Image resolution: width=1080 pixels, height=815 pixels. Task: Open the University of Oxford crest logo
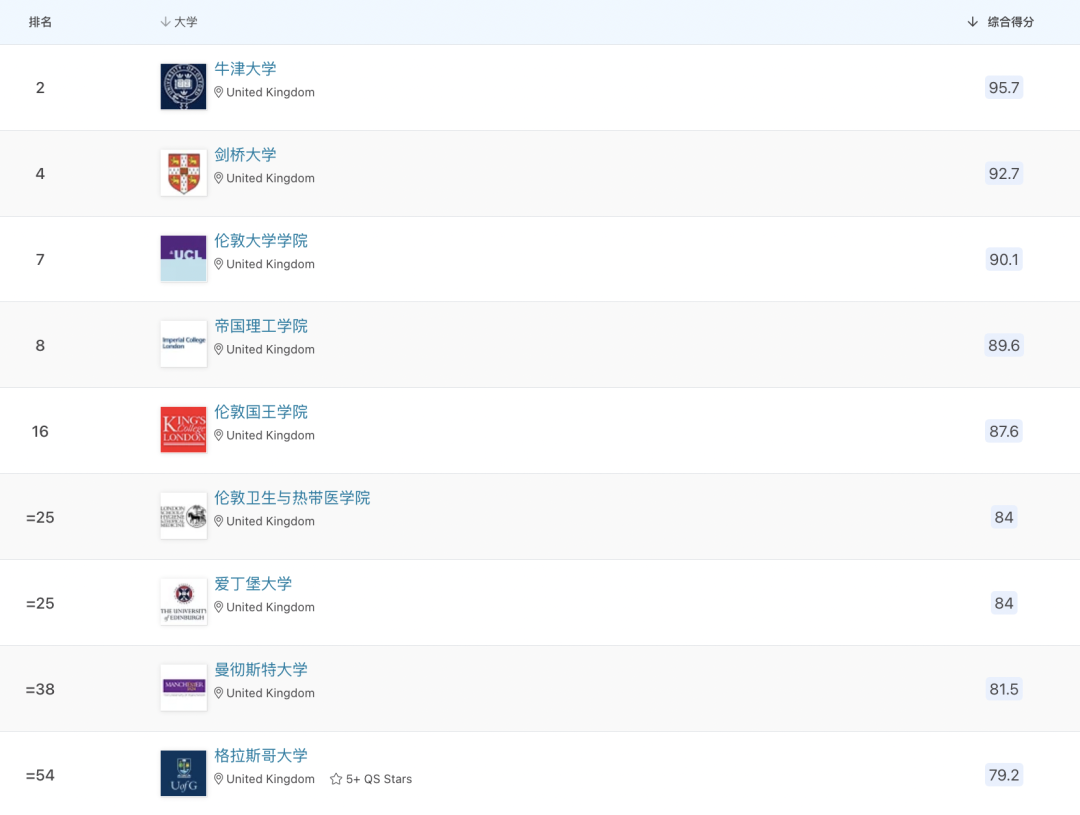coord(183,87)
